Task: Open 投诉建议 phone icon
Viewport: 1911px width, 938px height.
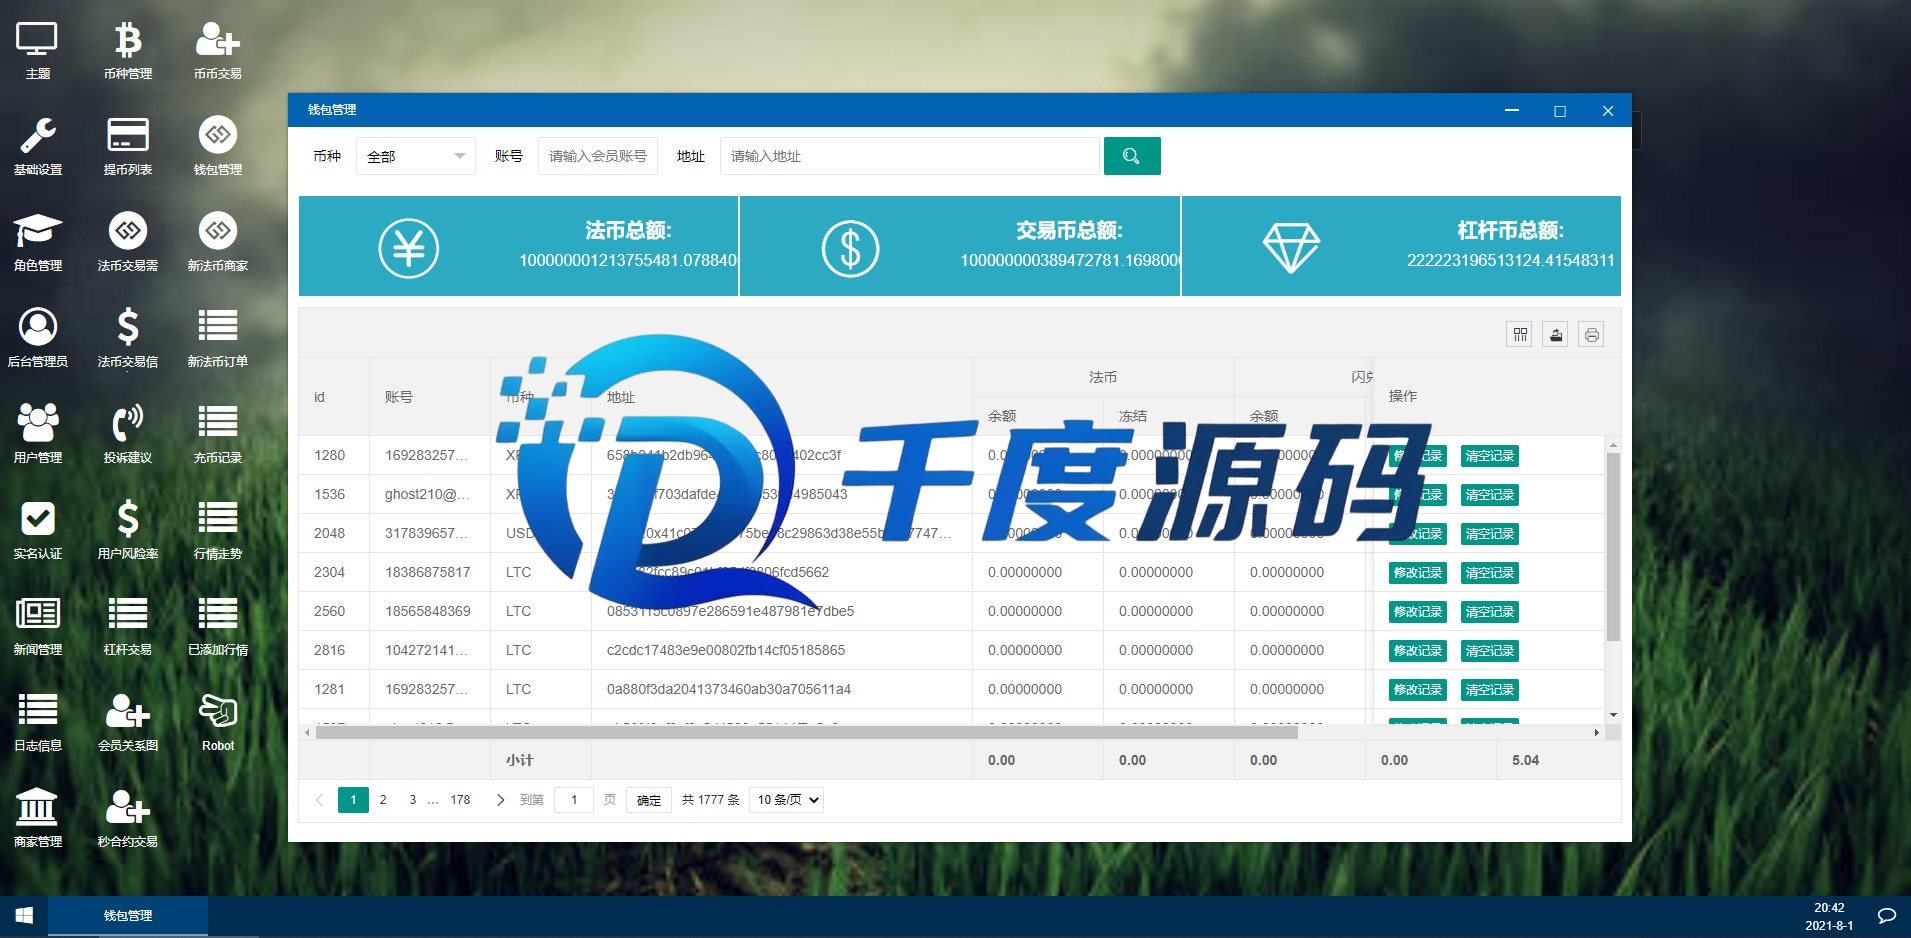Action: [128, 434]
